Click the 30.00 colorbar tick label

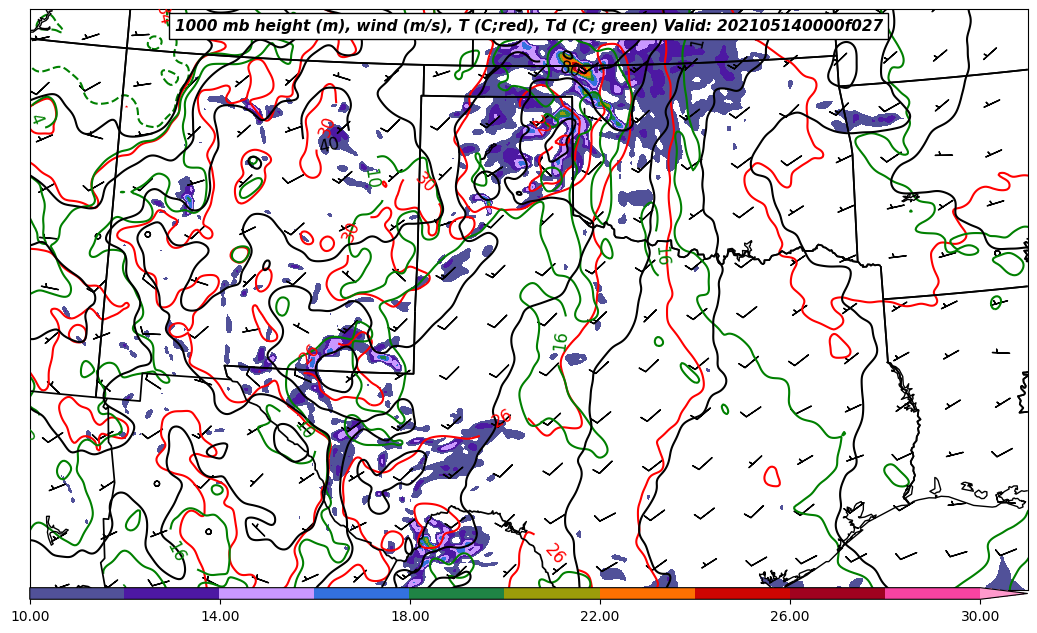click(980, 617)
